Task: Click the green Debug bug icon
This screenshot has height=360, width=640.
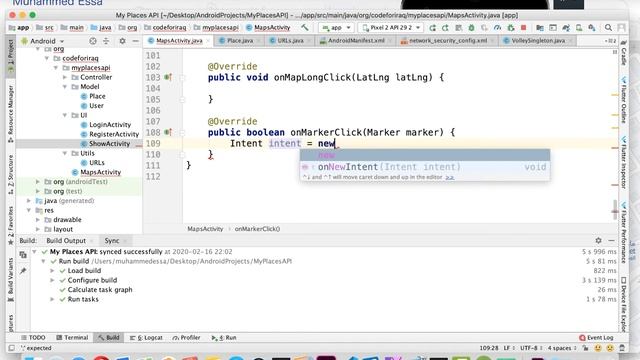Action: [x=471, y=28]
